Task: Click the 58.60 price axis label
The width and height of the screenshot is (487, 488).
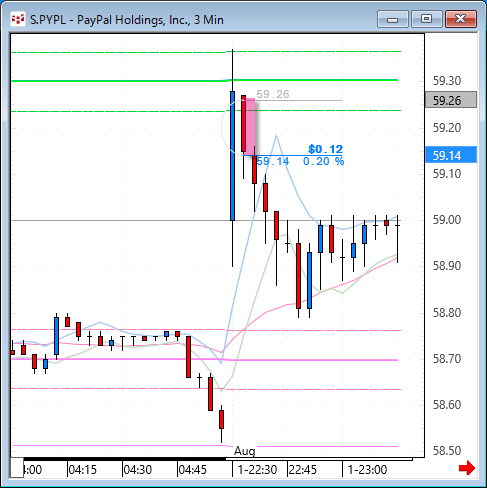Action: [x=447, y=405]
